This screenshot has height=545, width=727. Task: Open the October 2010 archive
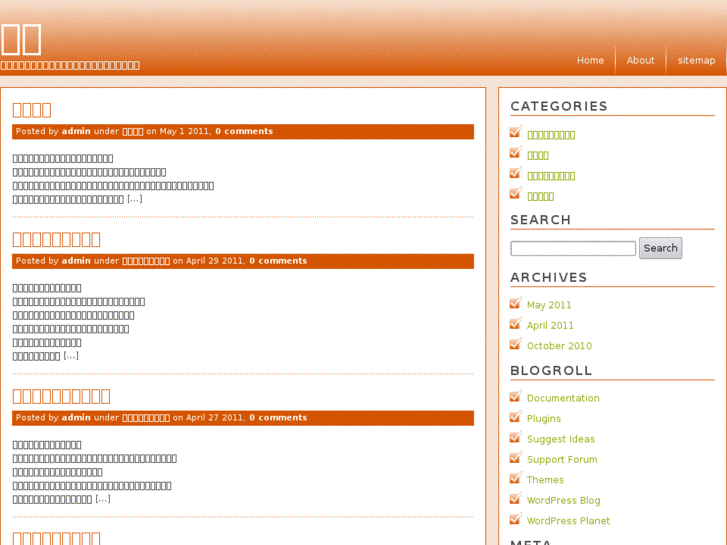click(559, 346)
